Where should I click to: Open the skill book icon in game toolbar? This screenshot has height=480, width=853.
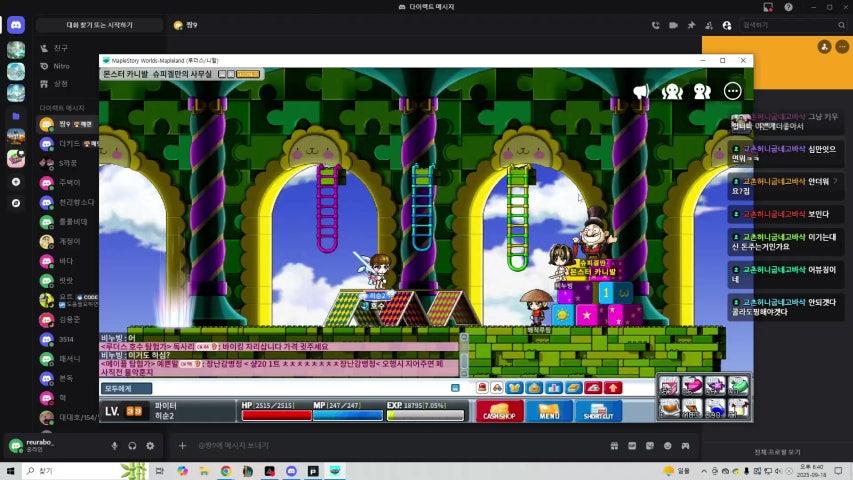click(x=573, y=387)
